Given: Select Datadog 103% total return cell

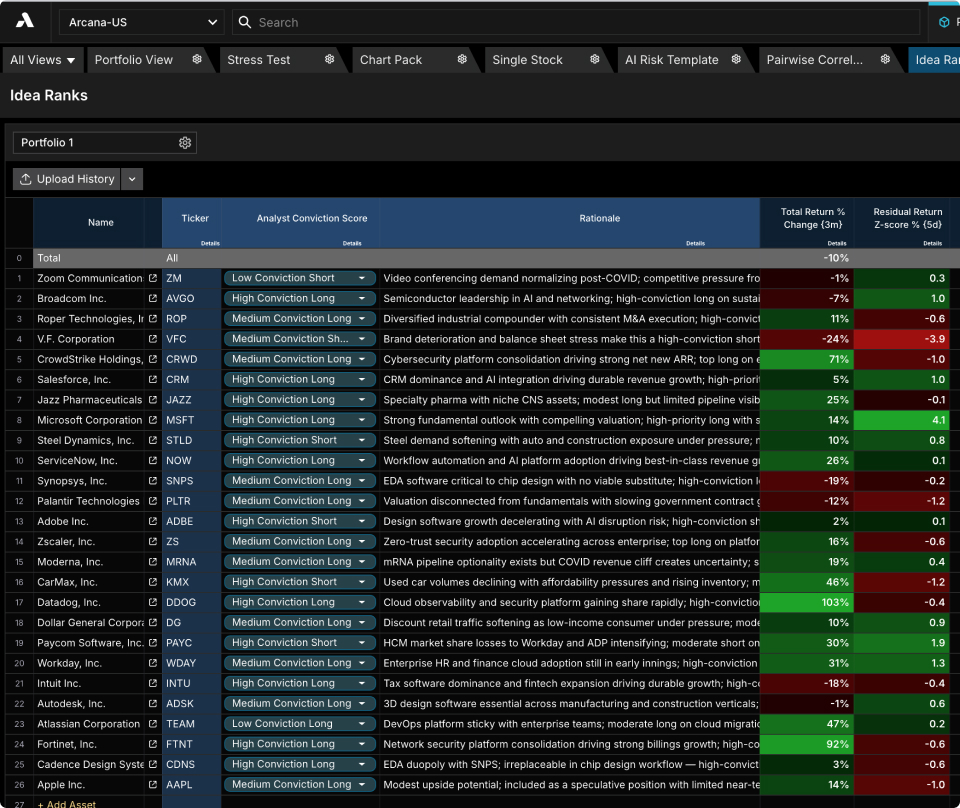Looking at the screenshot, I should pos(807,602).
